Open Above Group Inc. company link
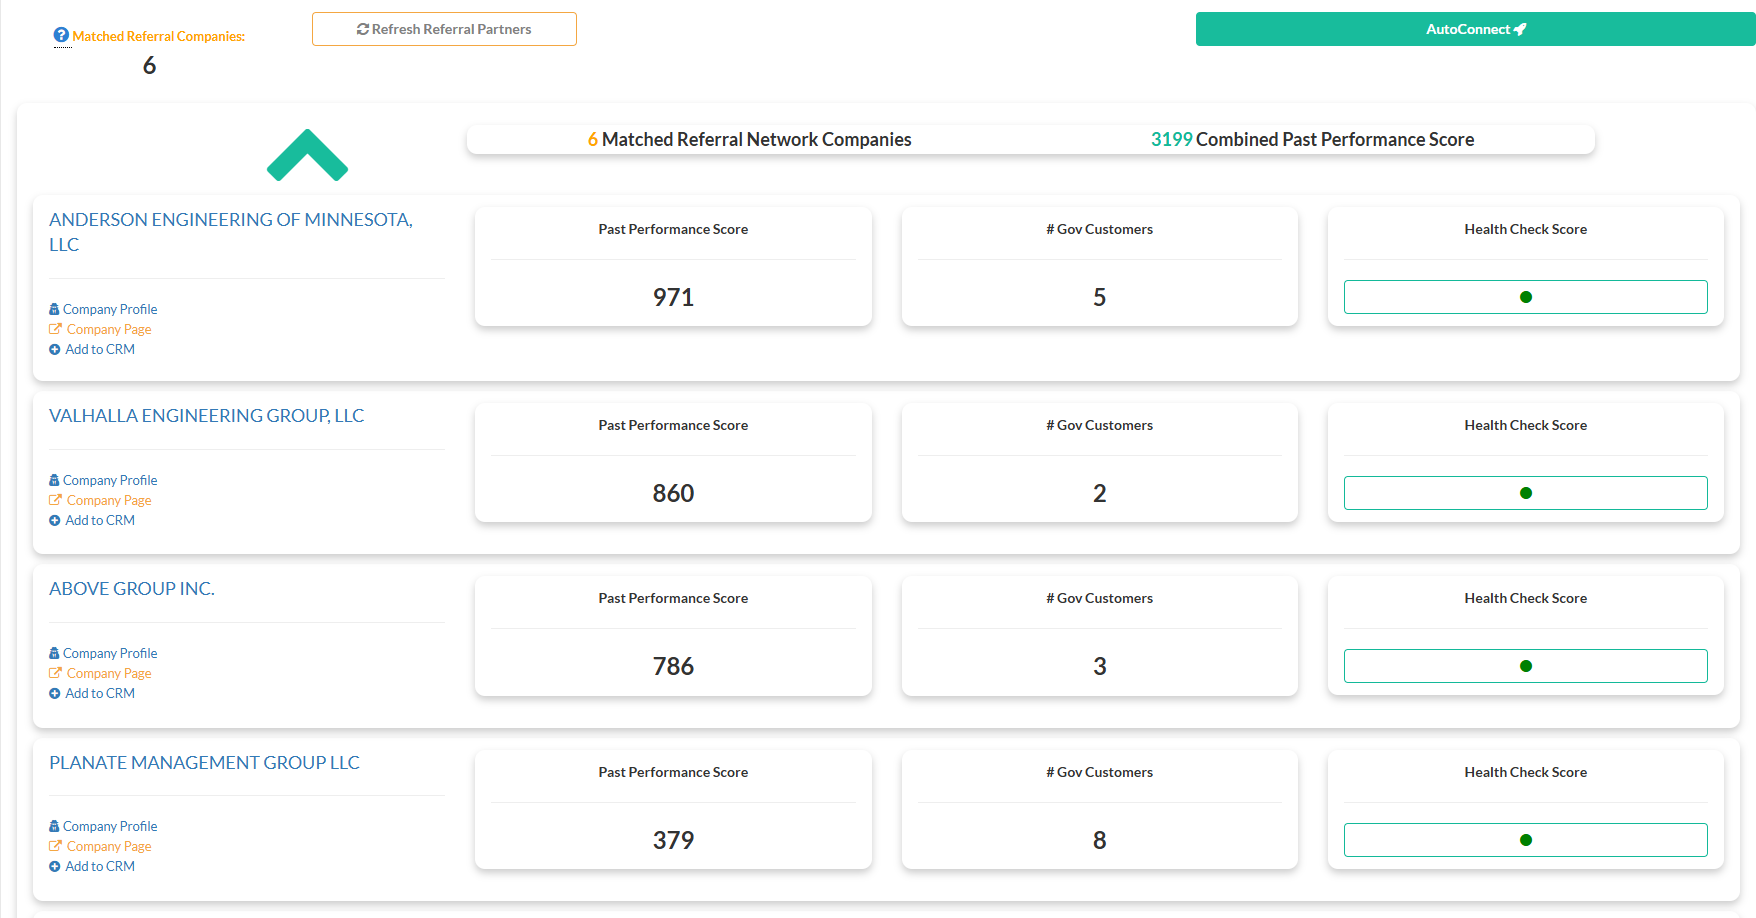 tap(132, 589)
